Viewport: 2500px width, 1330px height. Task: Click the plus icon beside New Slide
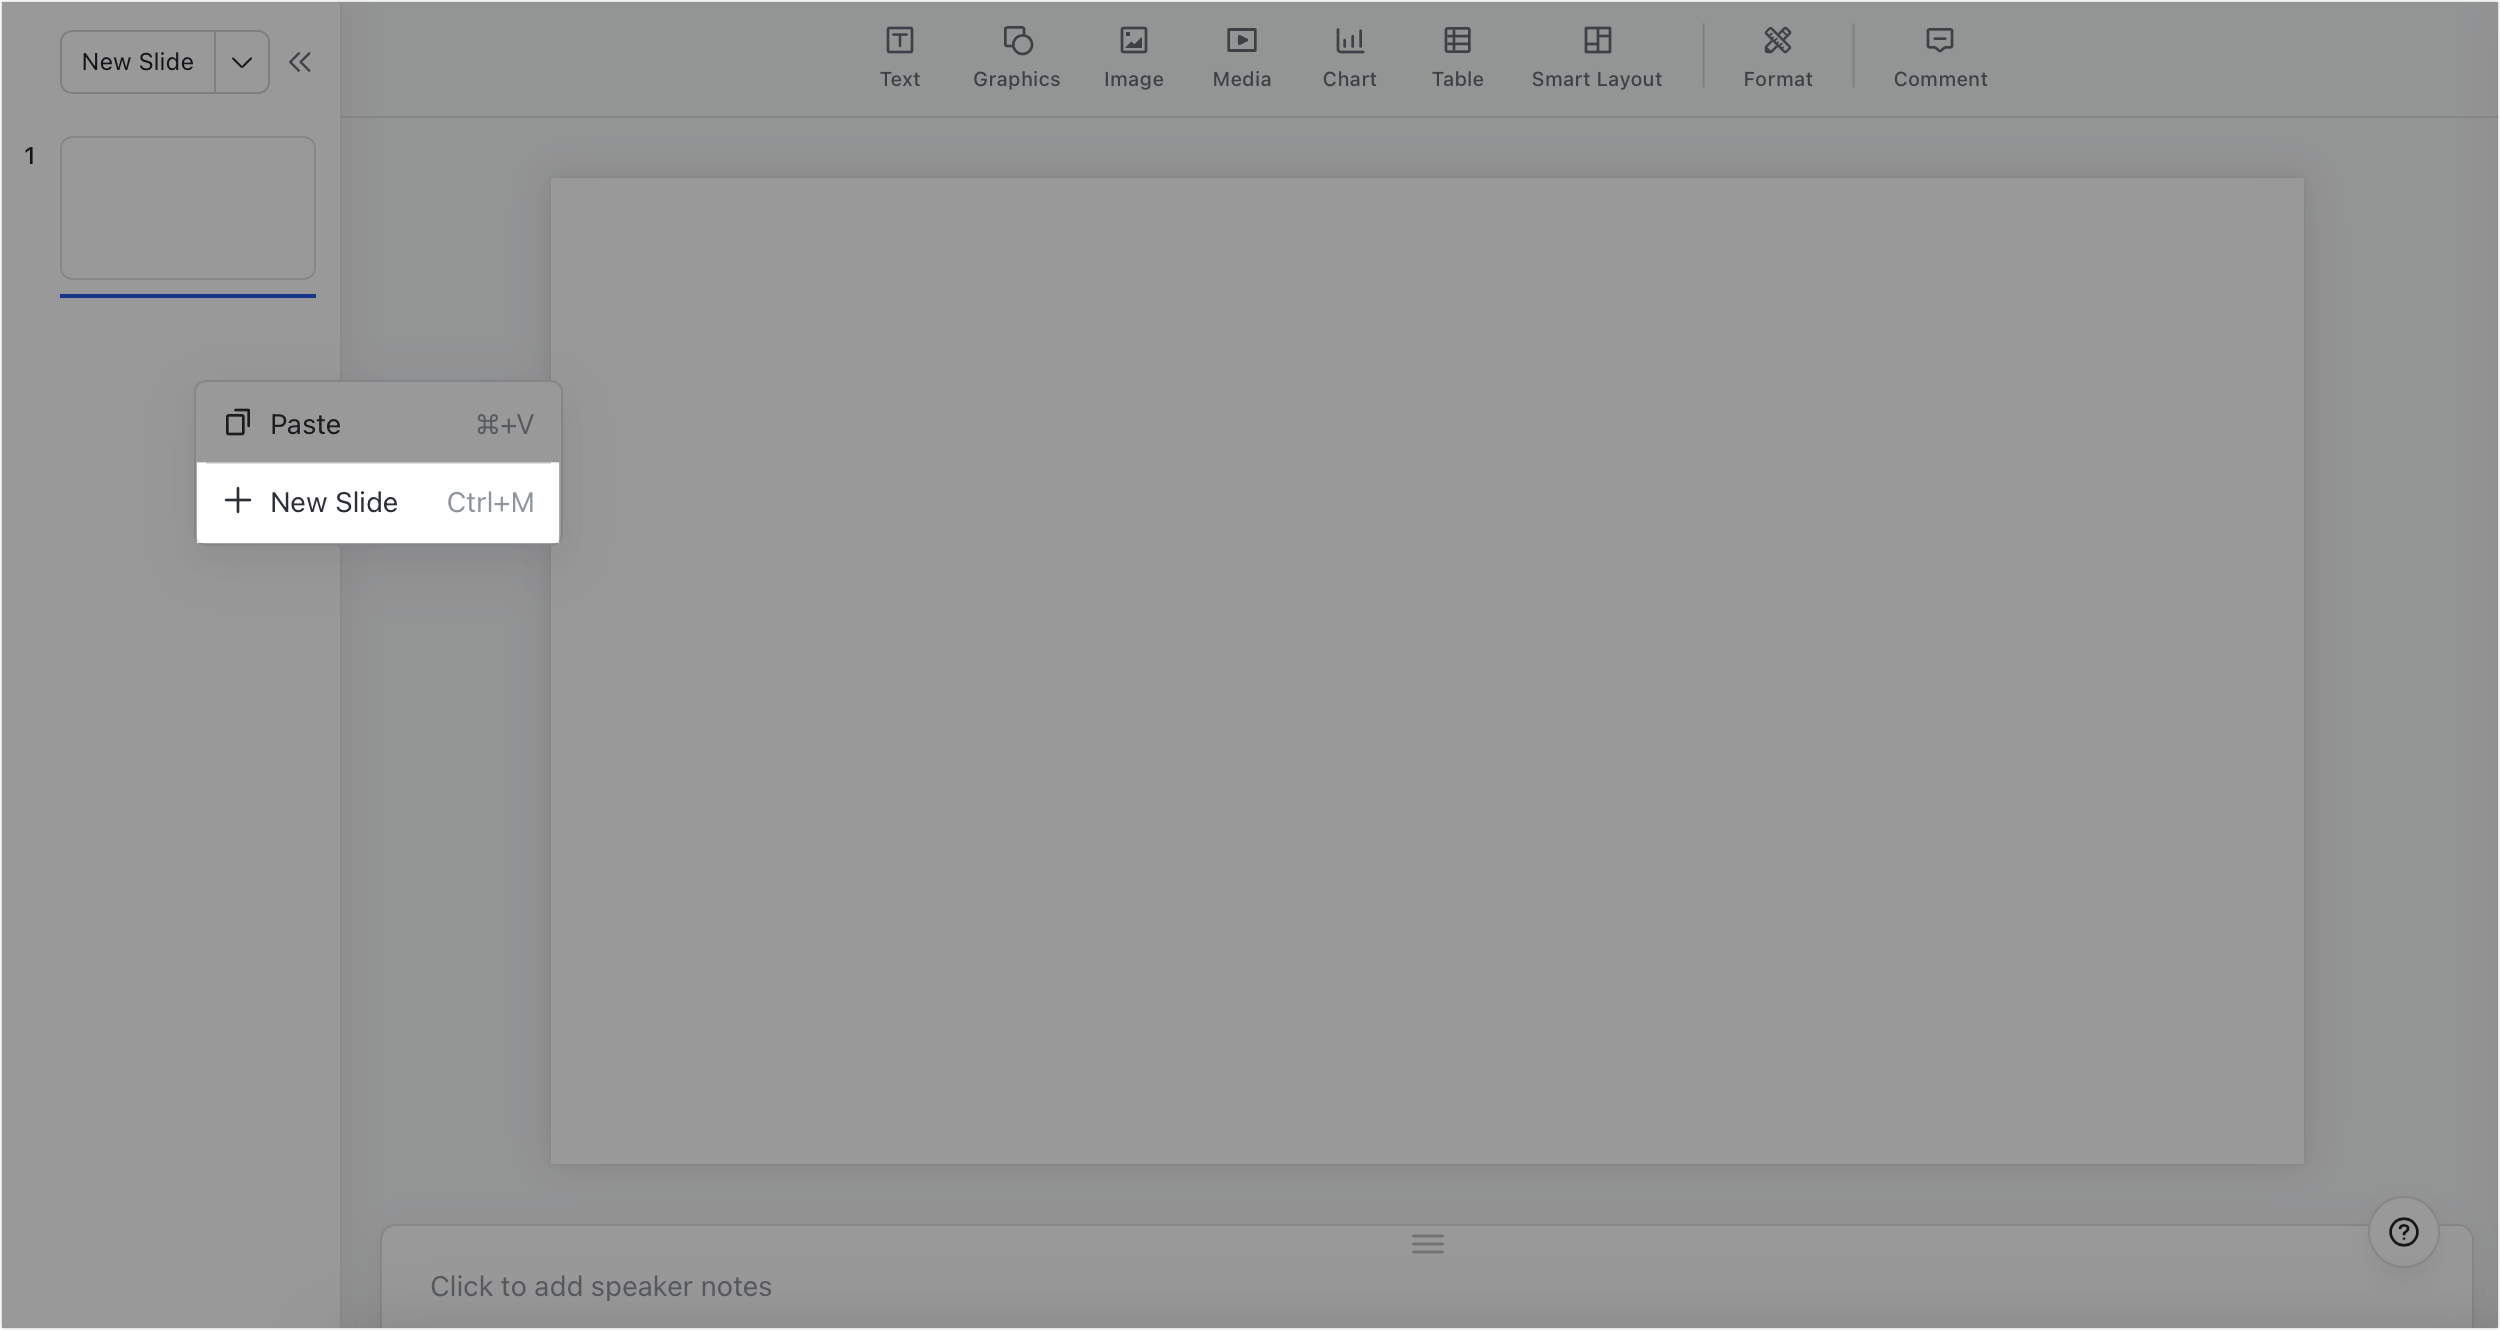(x=237, y=501)
